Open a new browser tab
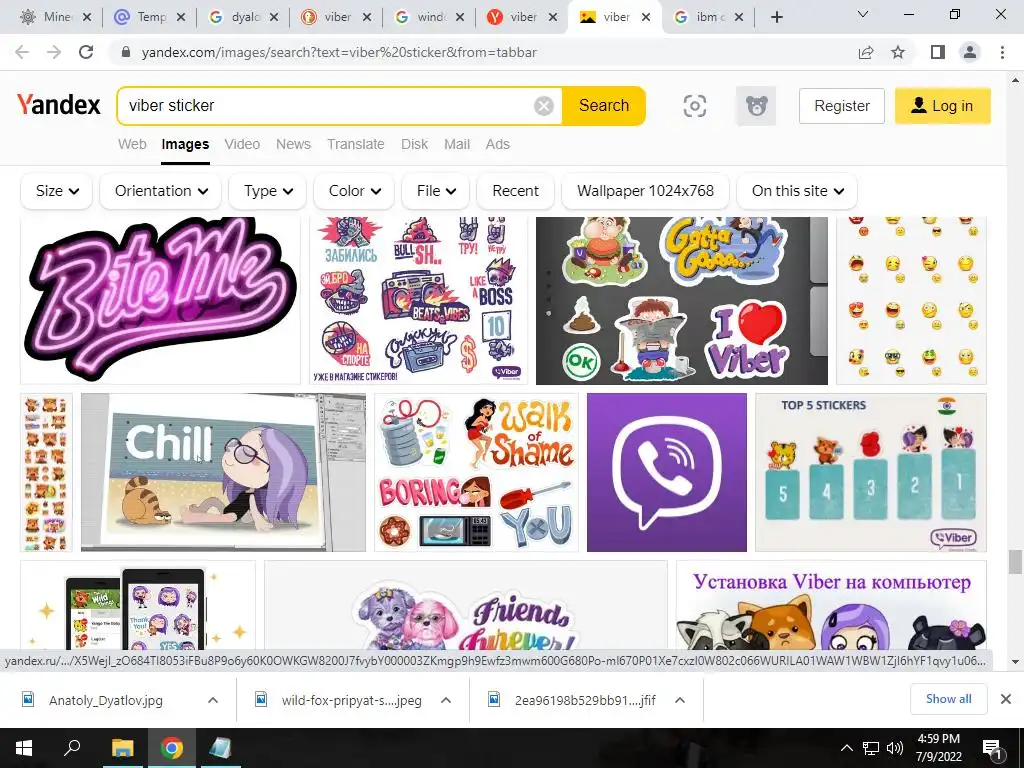 pyautogui.click(x=776, y=18)
